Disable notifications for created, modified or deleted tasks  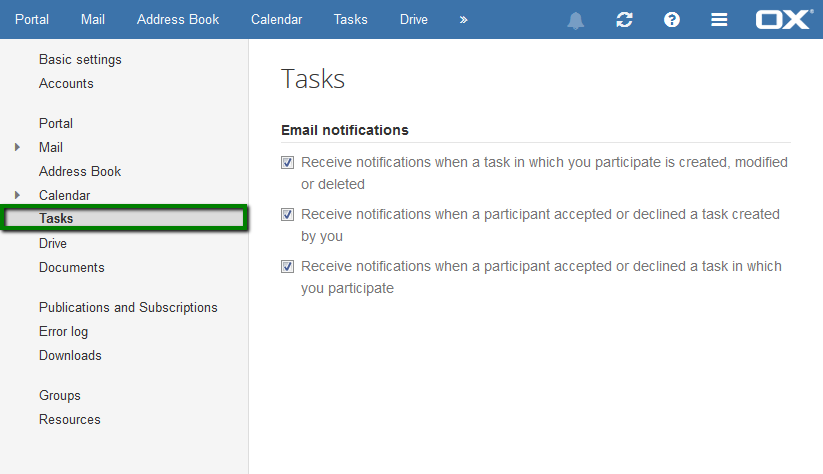(287, 163)
